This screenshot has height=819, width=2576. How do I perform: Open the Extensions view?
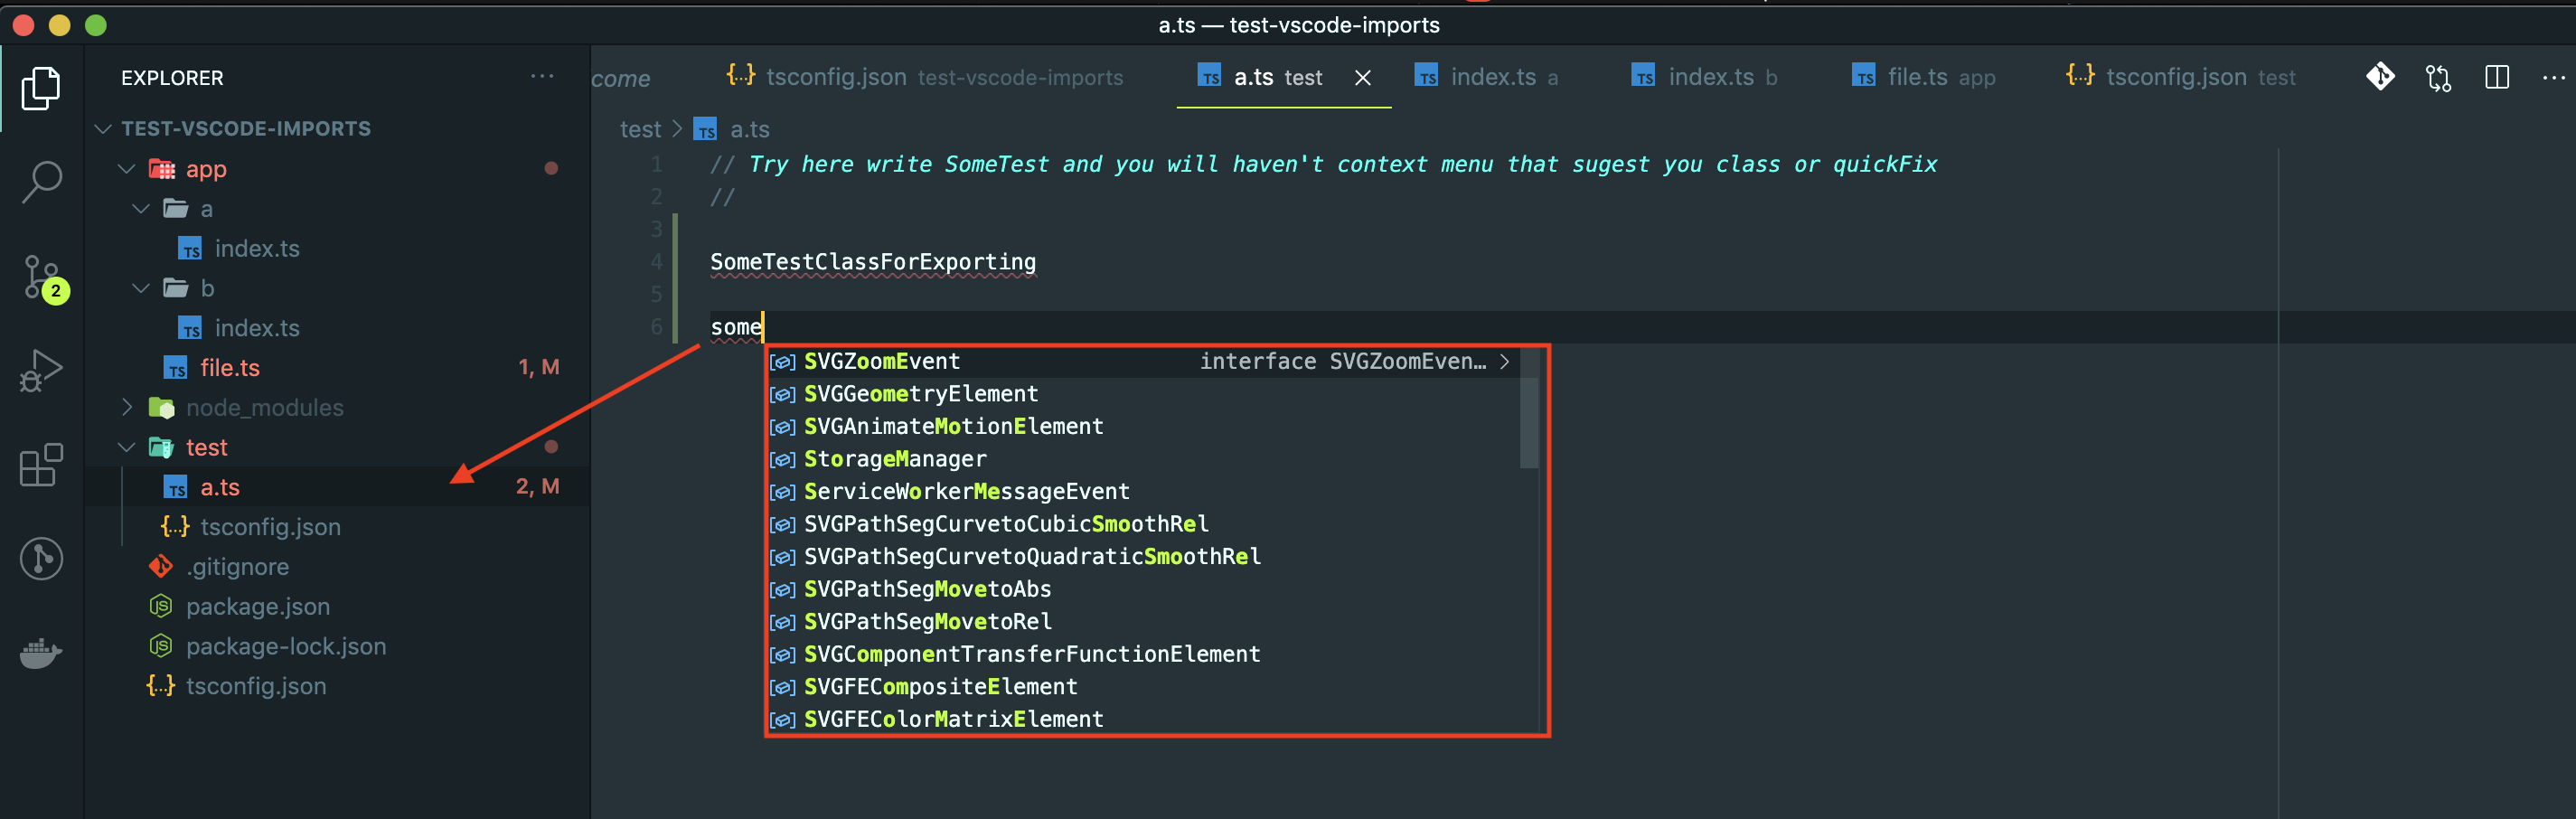click(x=40, y=465)
